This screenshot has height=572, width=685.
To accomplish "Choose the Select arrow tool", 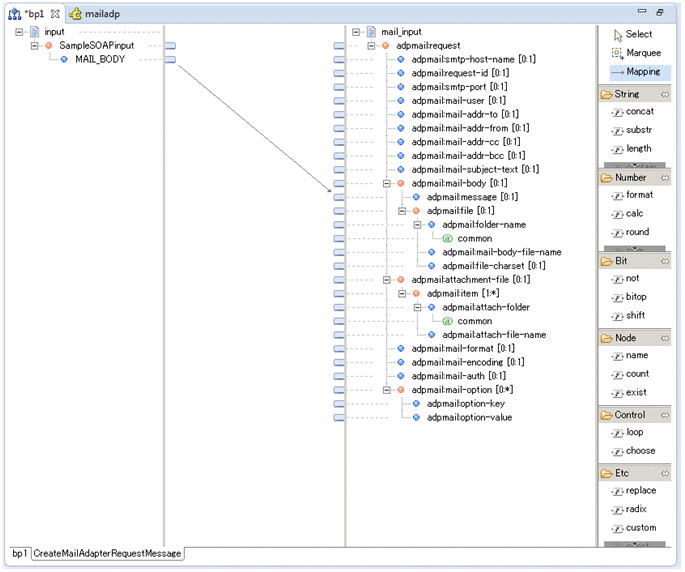I will 637,34.
